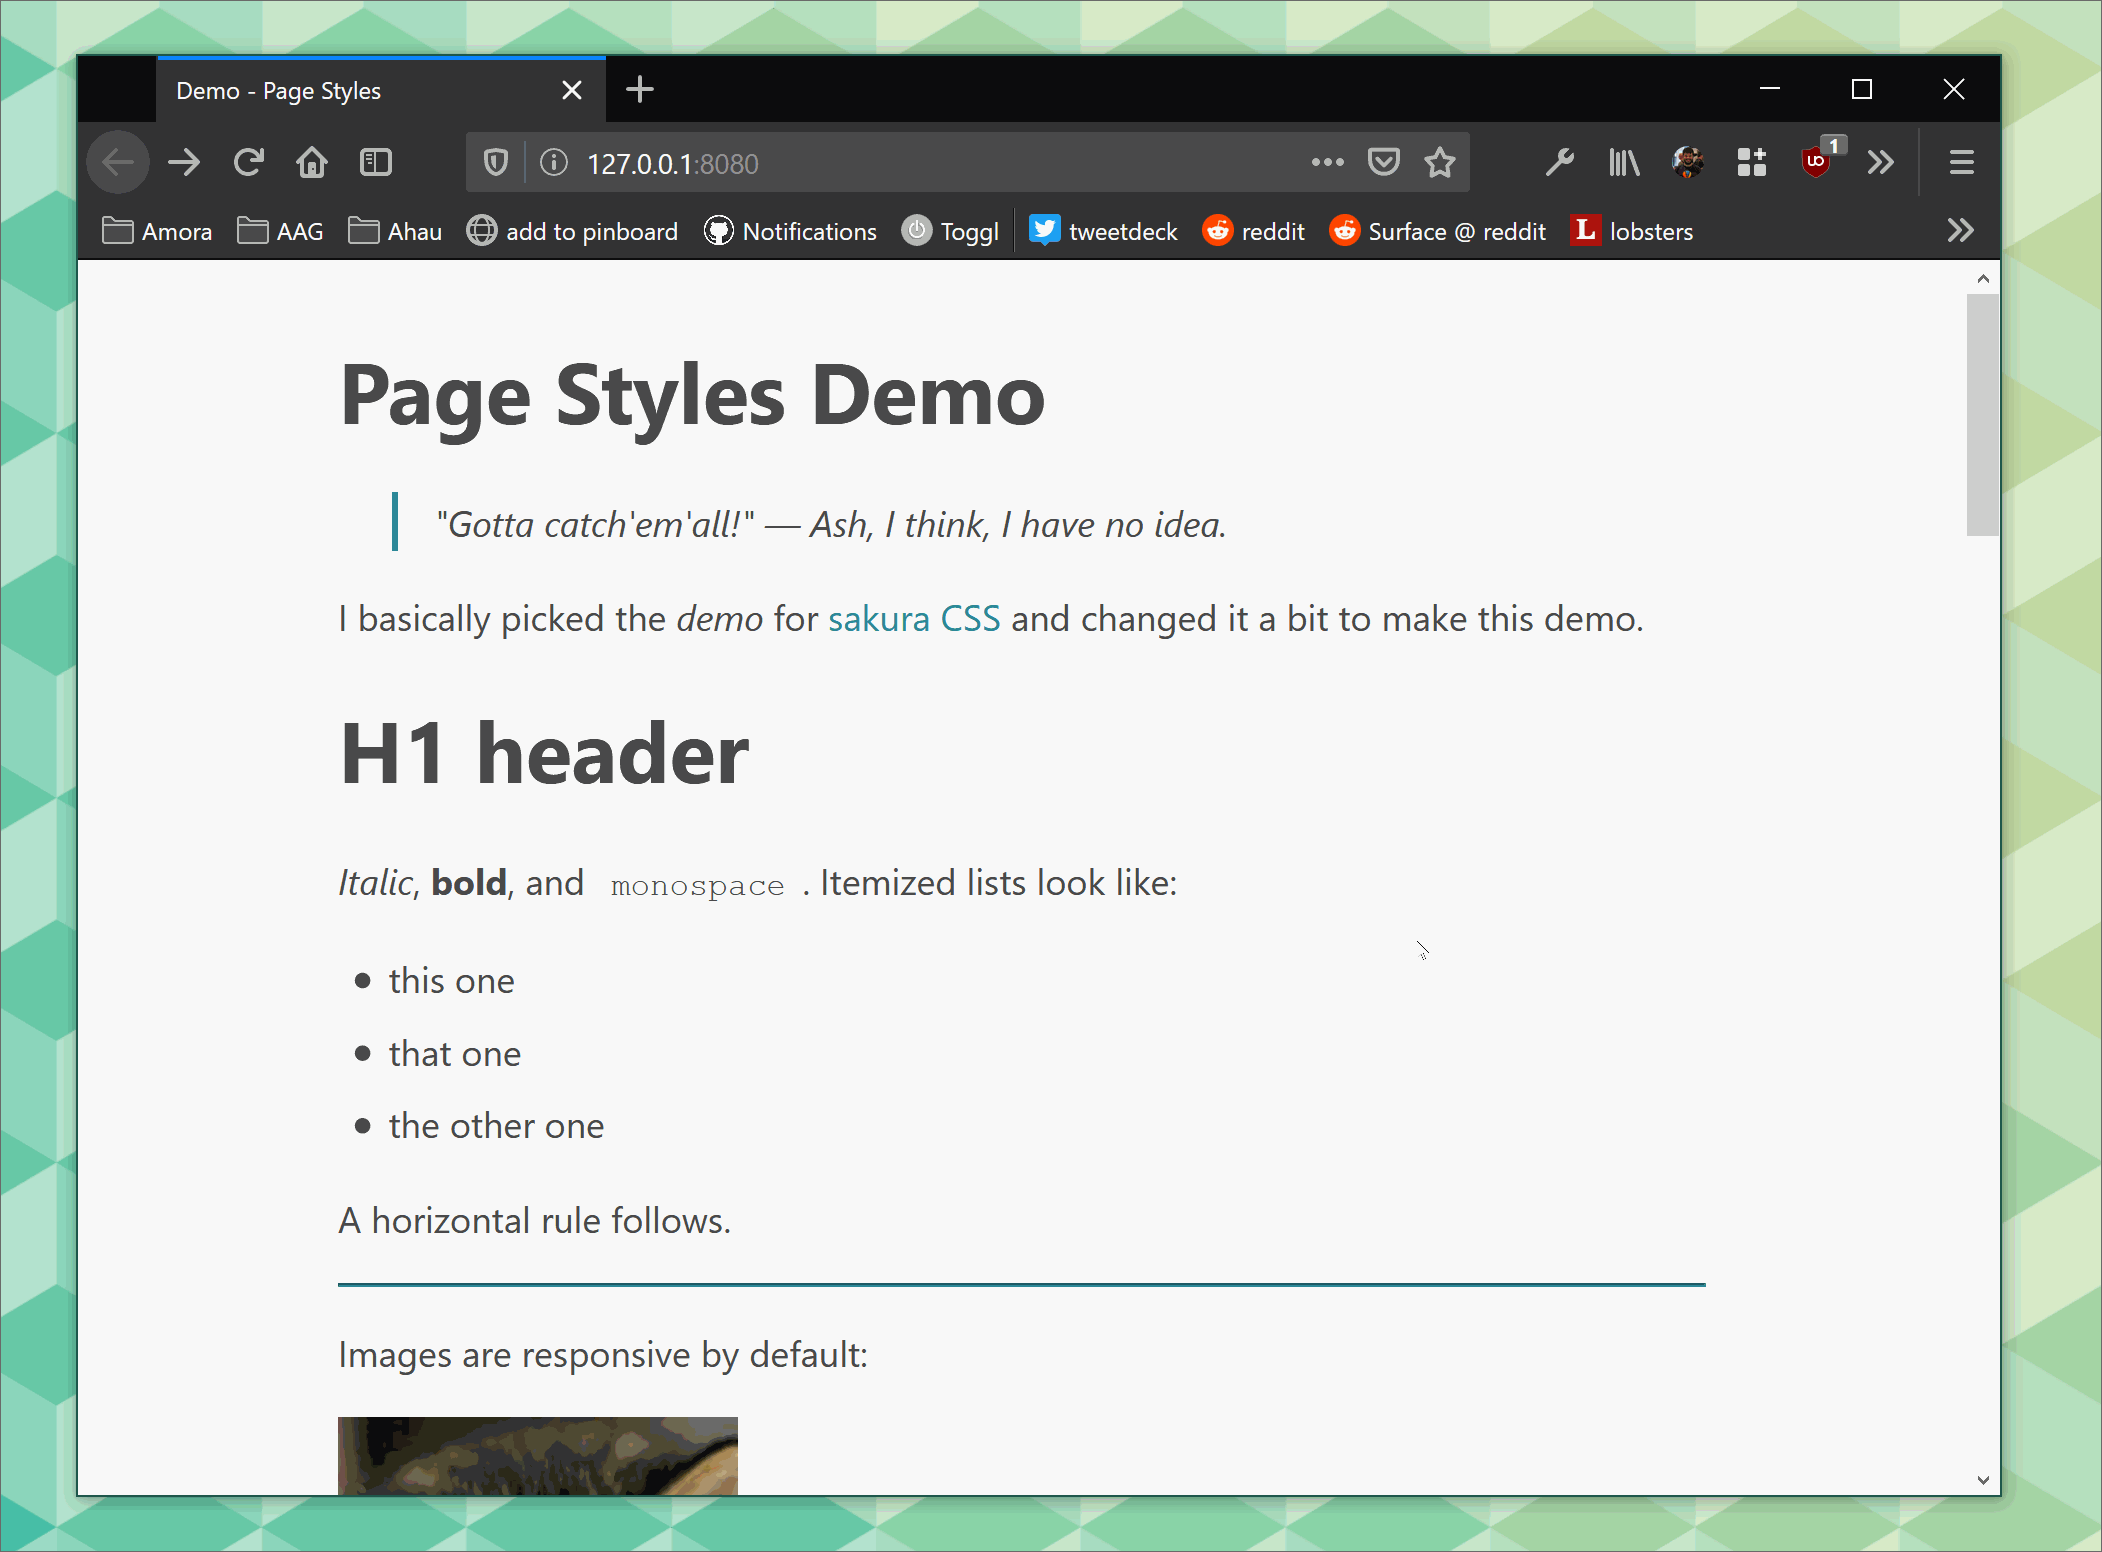Toggle the sidebar view icon

376,162
